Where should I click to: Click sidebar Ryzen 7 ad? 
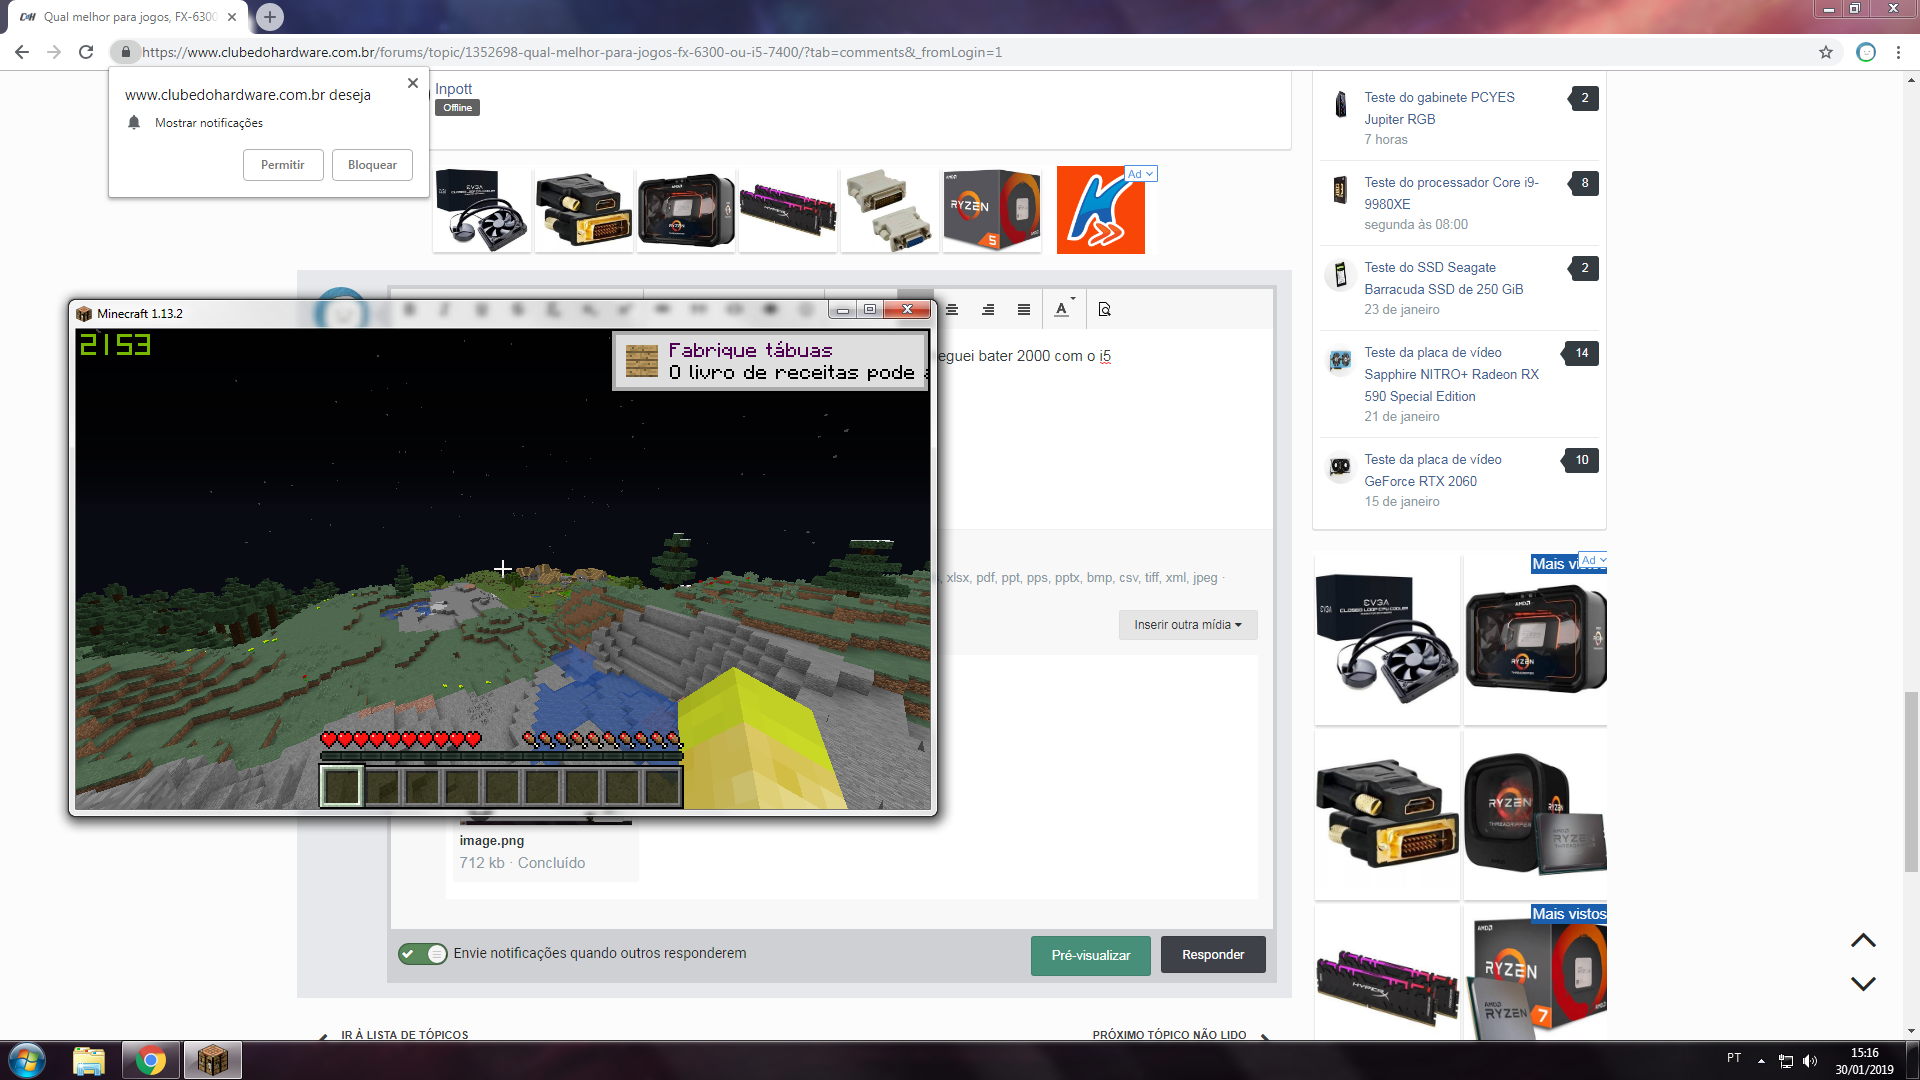1535,975
